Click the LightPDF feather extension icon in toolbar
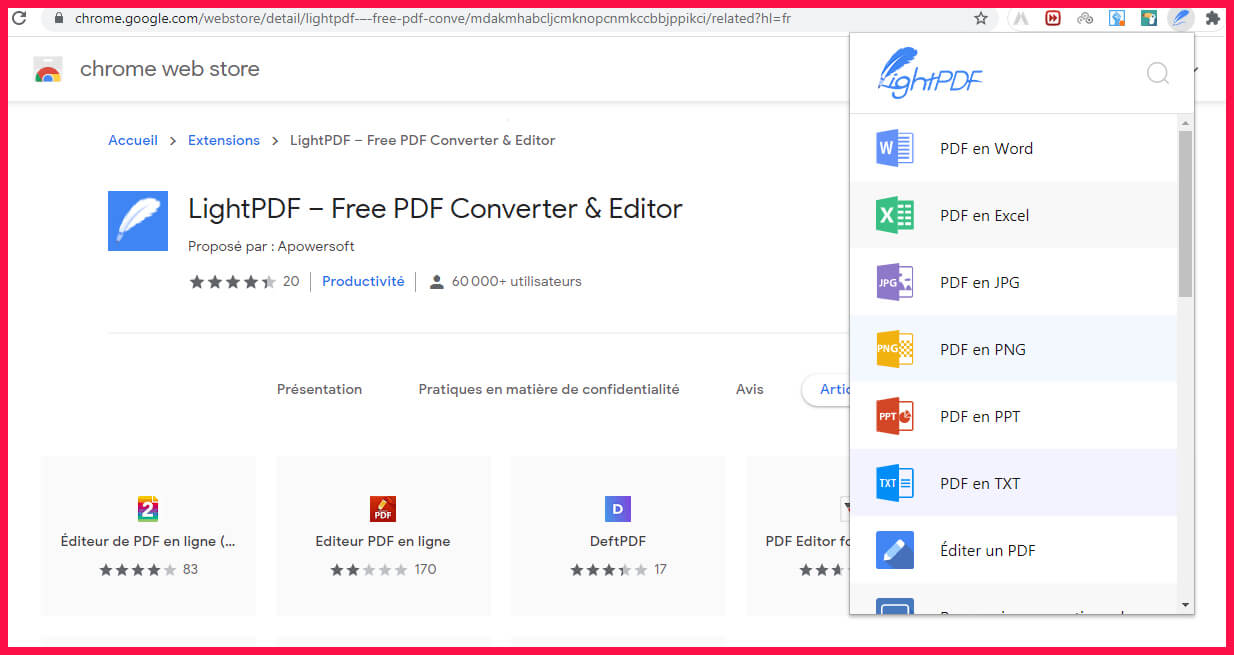Viewport: 1234px width, 655px height. coord(1181,18)
